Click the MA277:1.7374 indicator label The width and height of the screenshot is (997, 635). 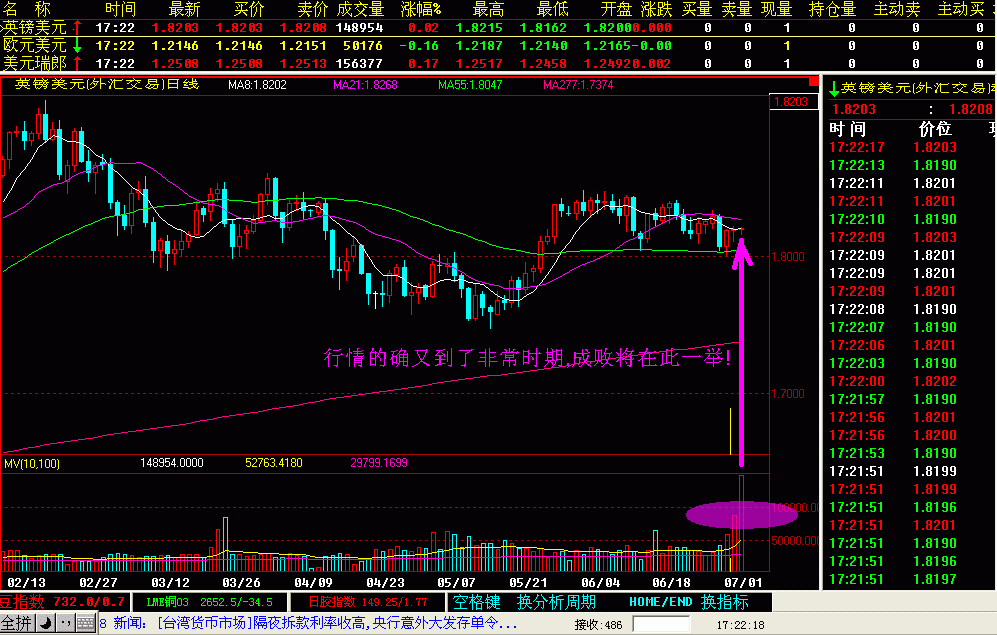[x=578, y=85]
